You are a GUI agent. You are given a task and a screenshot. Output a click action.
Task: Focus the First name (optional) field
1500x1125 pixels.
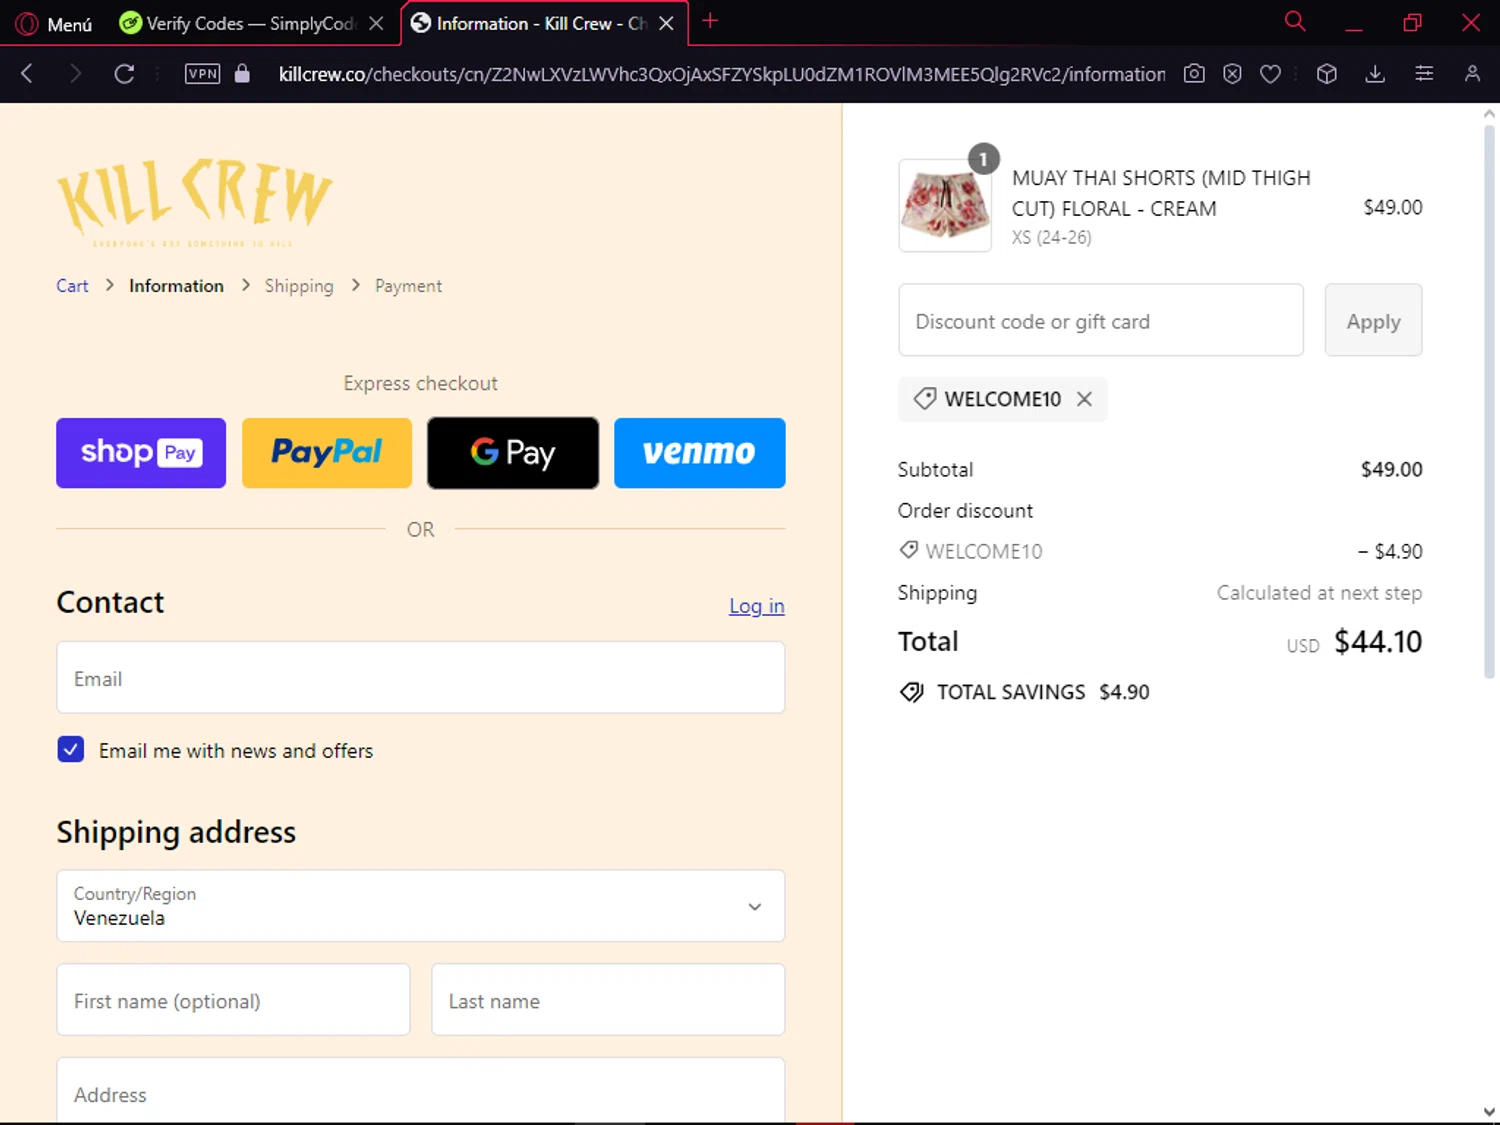tap(233, 1000)
